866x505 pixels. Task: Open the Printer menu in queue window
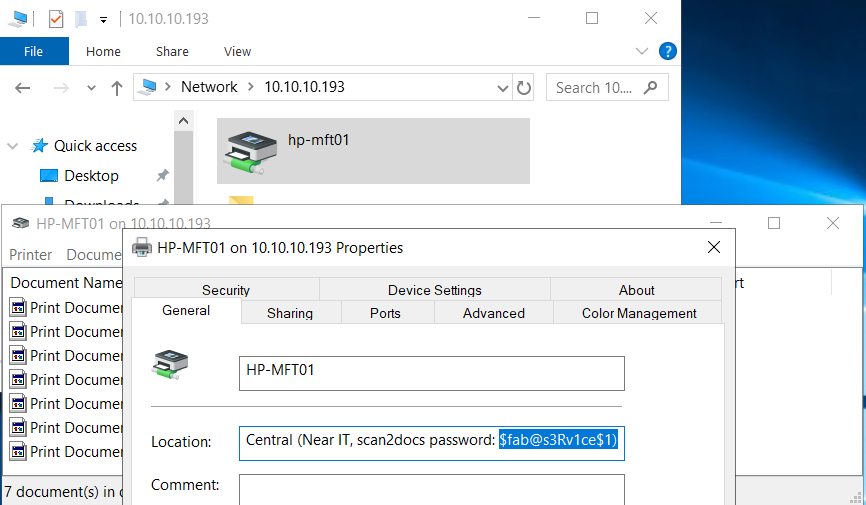(x=30, y=255)
